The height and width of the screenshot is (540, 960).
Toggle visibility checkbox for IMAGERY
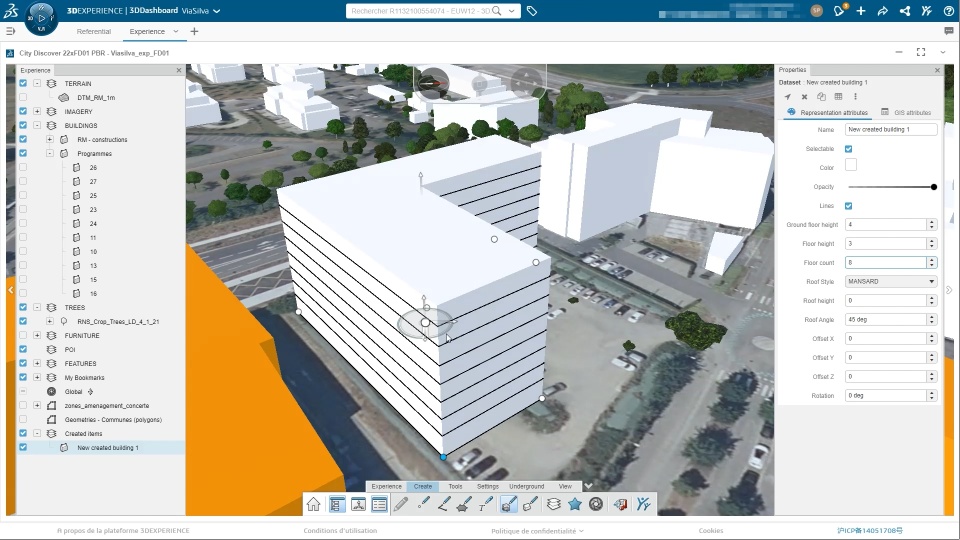(23, 111)
